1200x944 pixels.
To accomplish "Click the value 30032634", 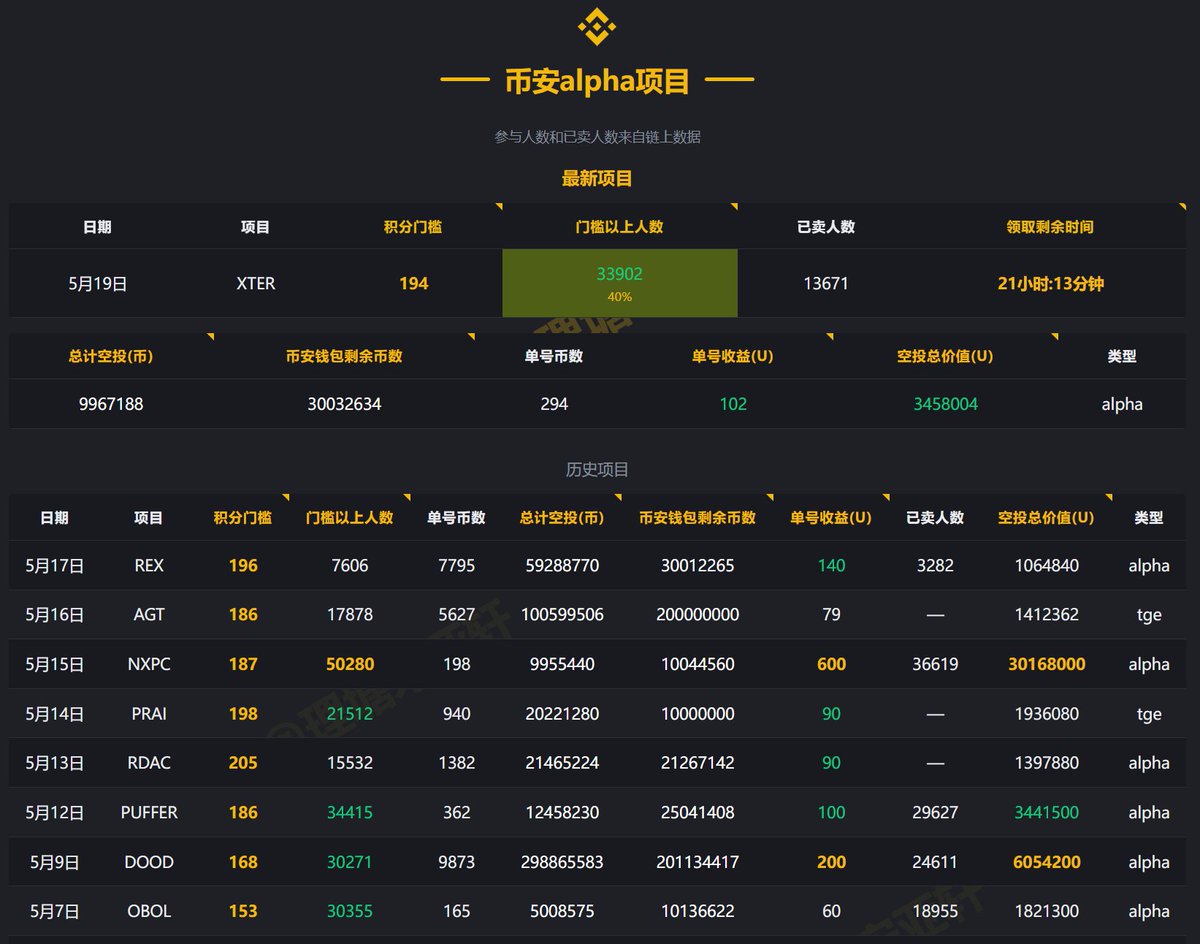I will (344, 404).
